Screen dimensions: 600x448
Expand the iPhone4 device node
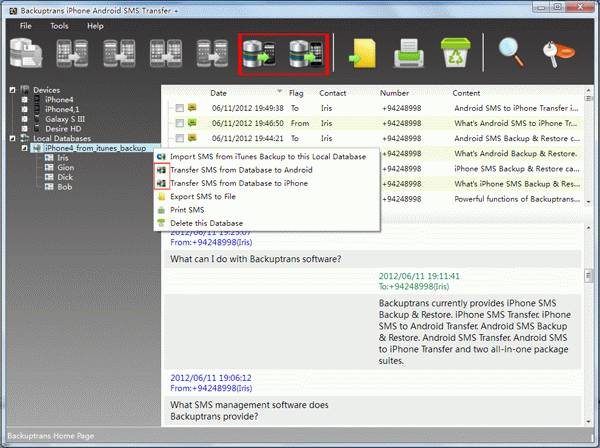click(24, 99)
